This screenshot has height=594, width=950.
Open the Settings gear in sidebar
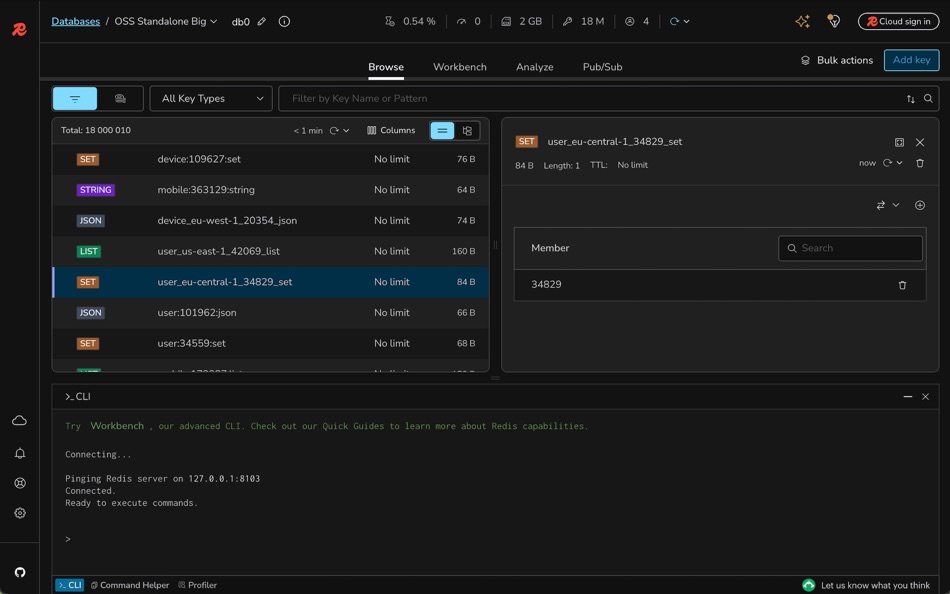(x=20, y=513)
